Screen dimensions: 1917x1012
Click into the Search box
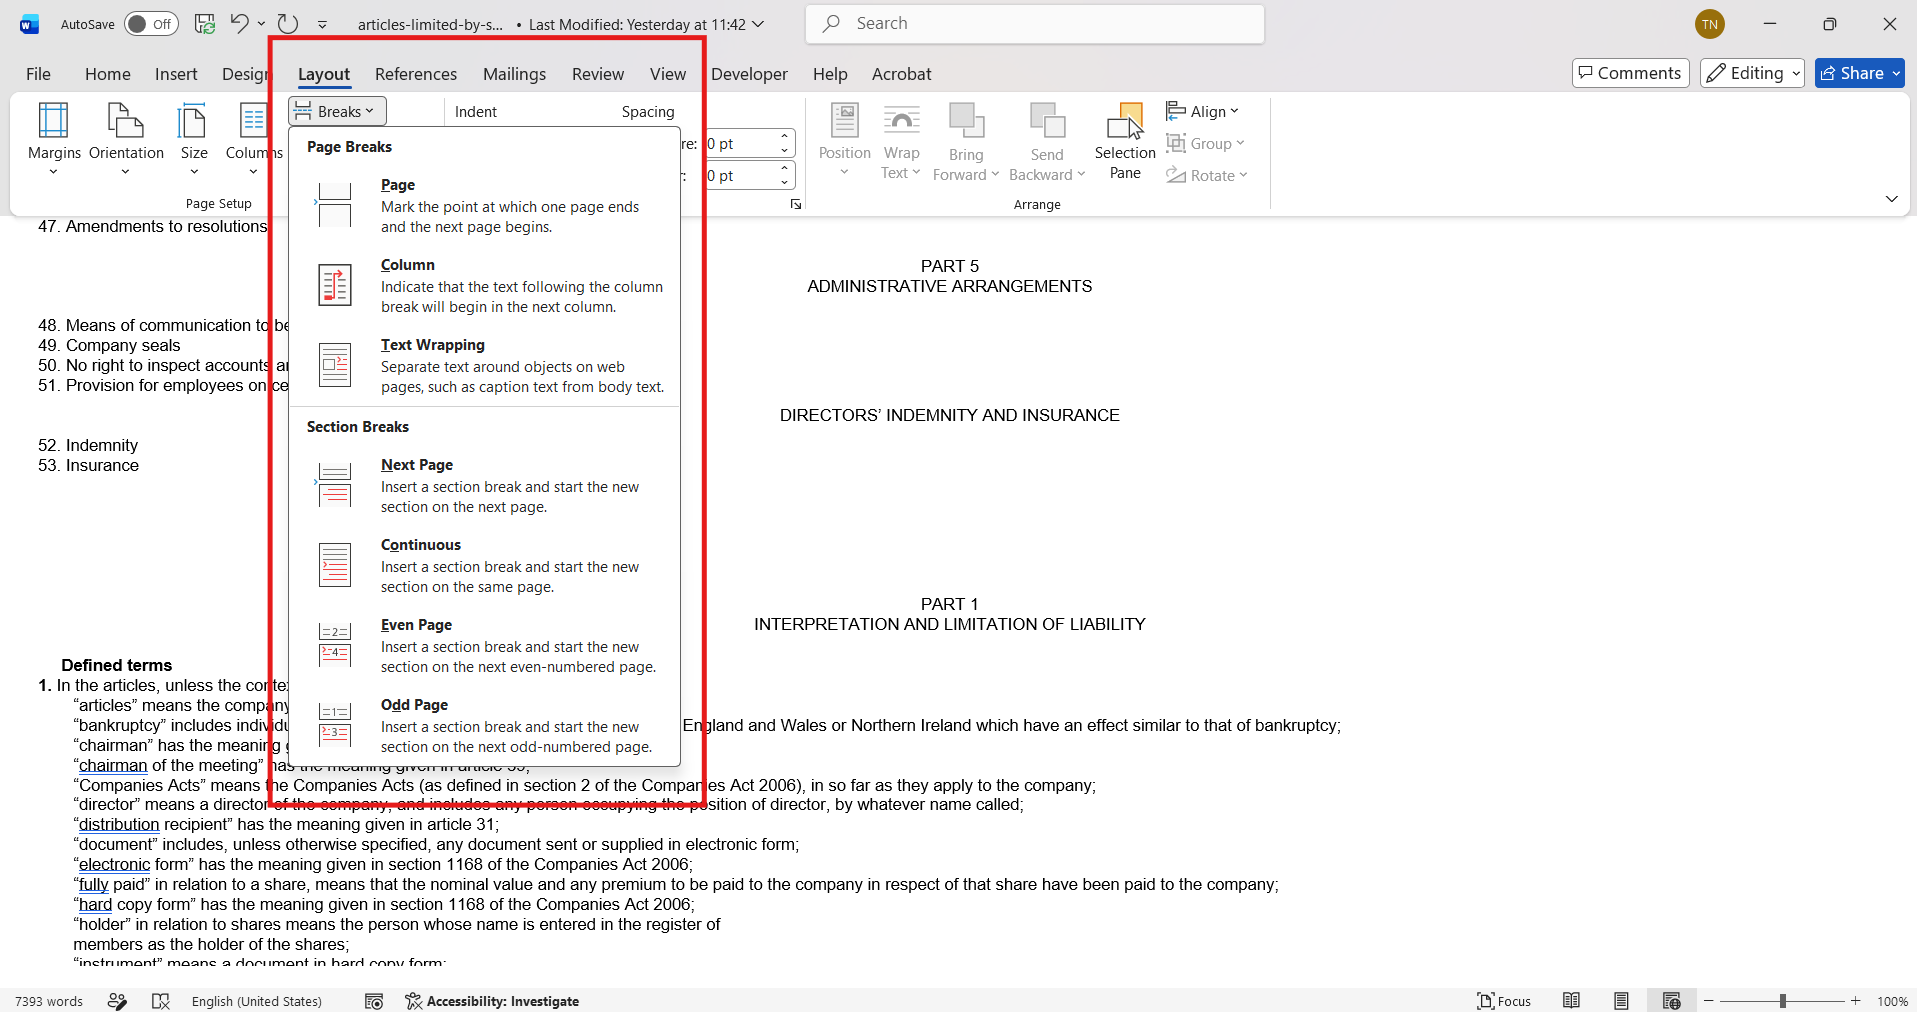tap(1035, 24)
